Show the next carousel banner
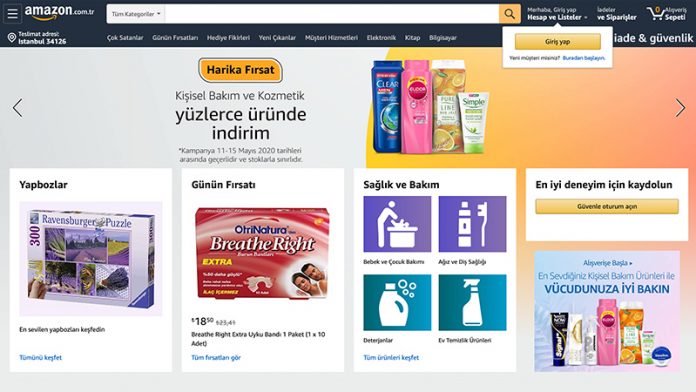 point(680,108)
